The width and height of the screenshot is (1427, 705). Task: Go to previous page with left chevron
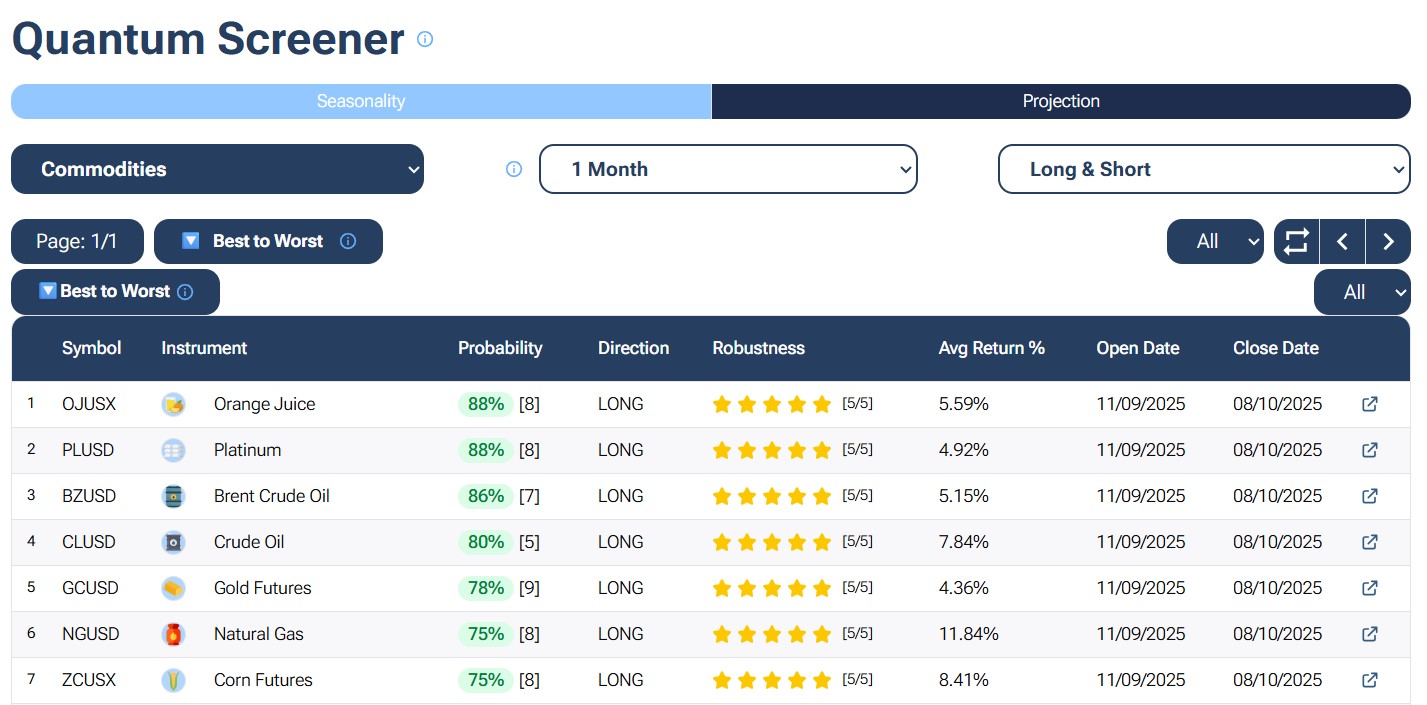tap(1342, 242)
